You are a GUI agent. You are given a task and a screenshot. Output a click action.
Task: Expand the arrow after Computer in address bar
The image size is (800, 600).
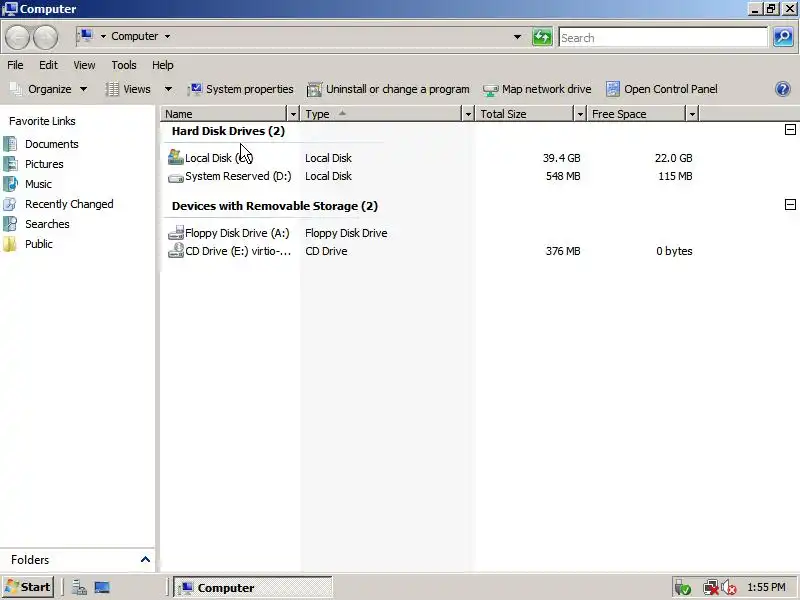click(167, 36)
